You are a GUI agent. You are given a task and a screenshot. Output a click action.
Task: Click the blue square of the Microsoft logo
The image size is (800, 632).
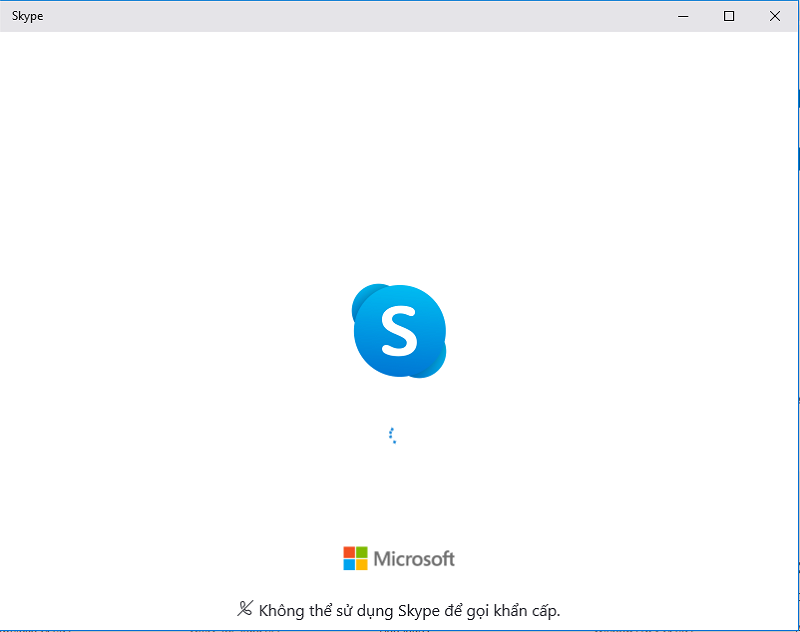[x=348, y=564]
